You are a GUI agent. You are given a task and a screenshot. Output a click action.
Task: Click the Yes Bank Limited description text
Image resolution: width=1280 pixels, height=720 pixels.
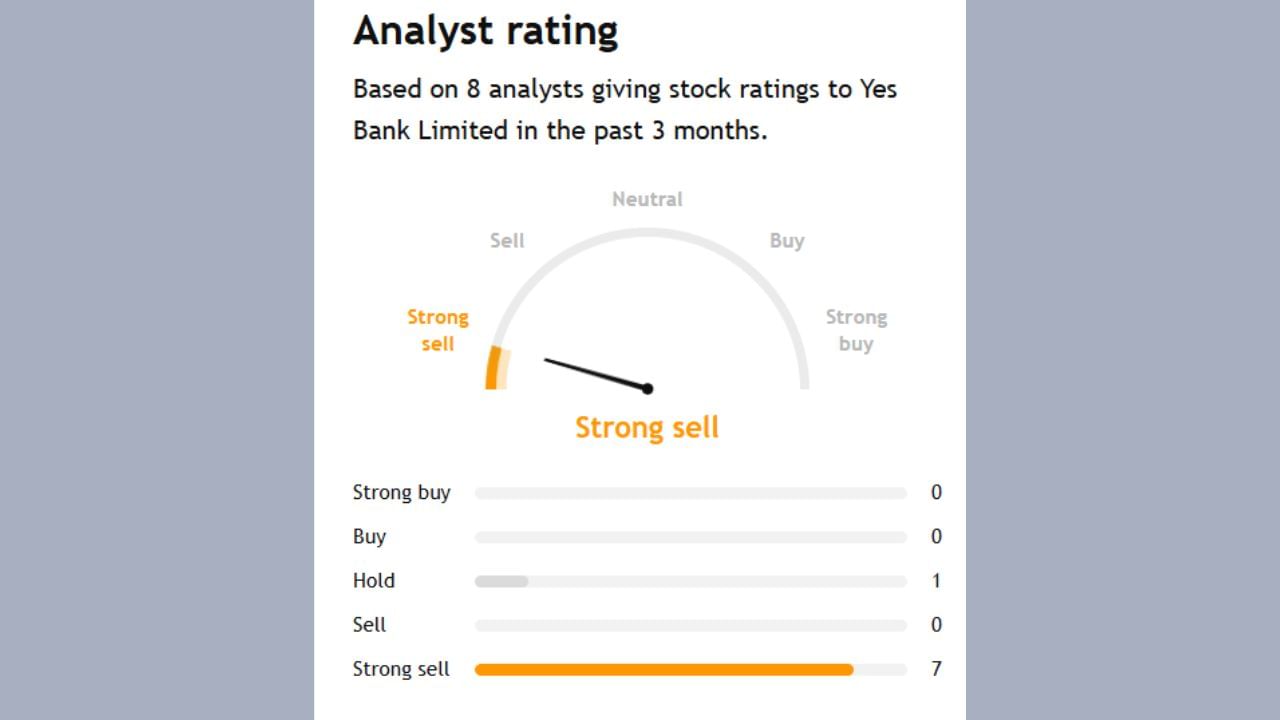click(x=625, y=110)
